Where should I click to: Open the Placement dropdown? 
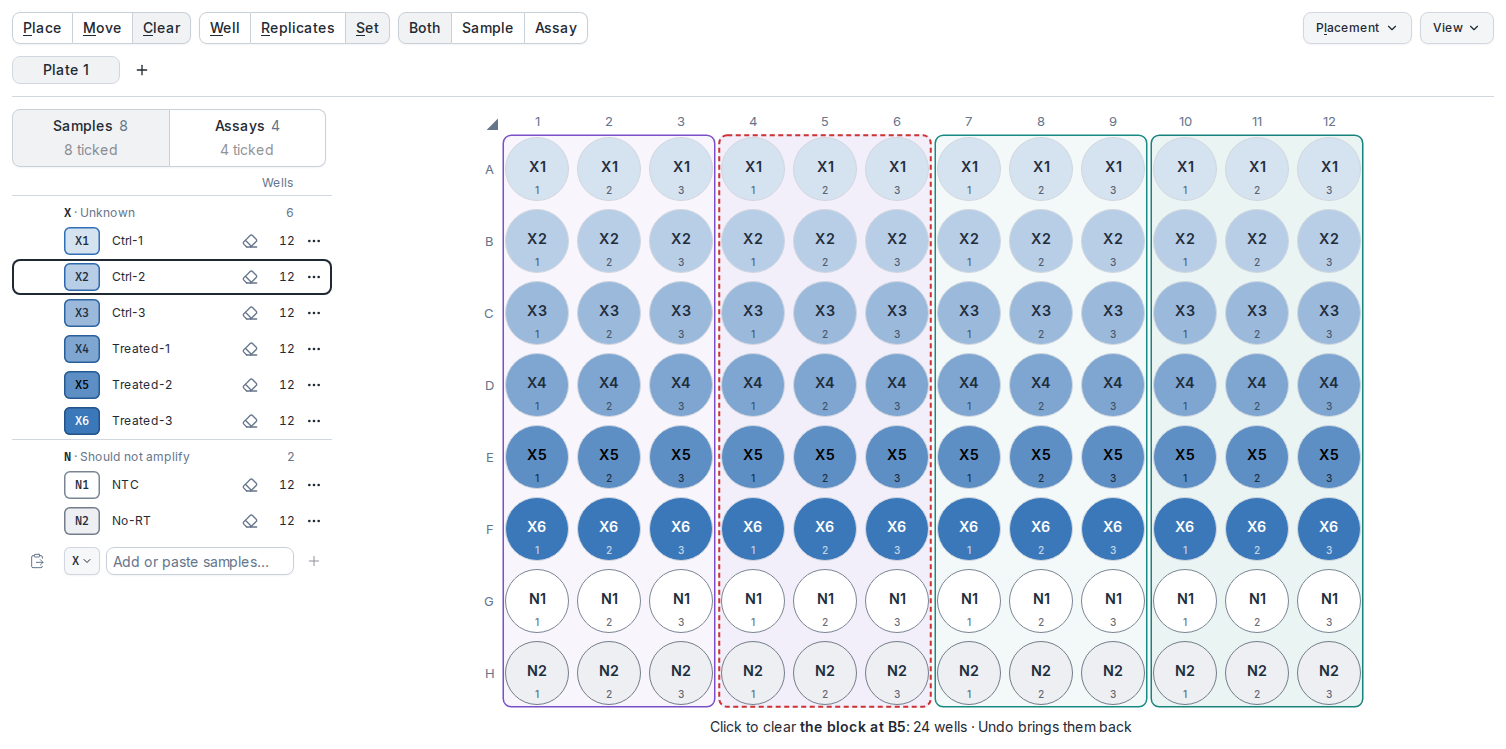[1357, 28]
